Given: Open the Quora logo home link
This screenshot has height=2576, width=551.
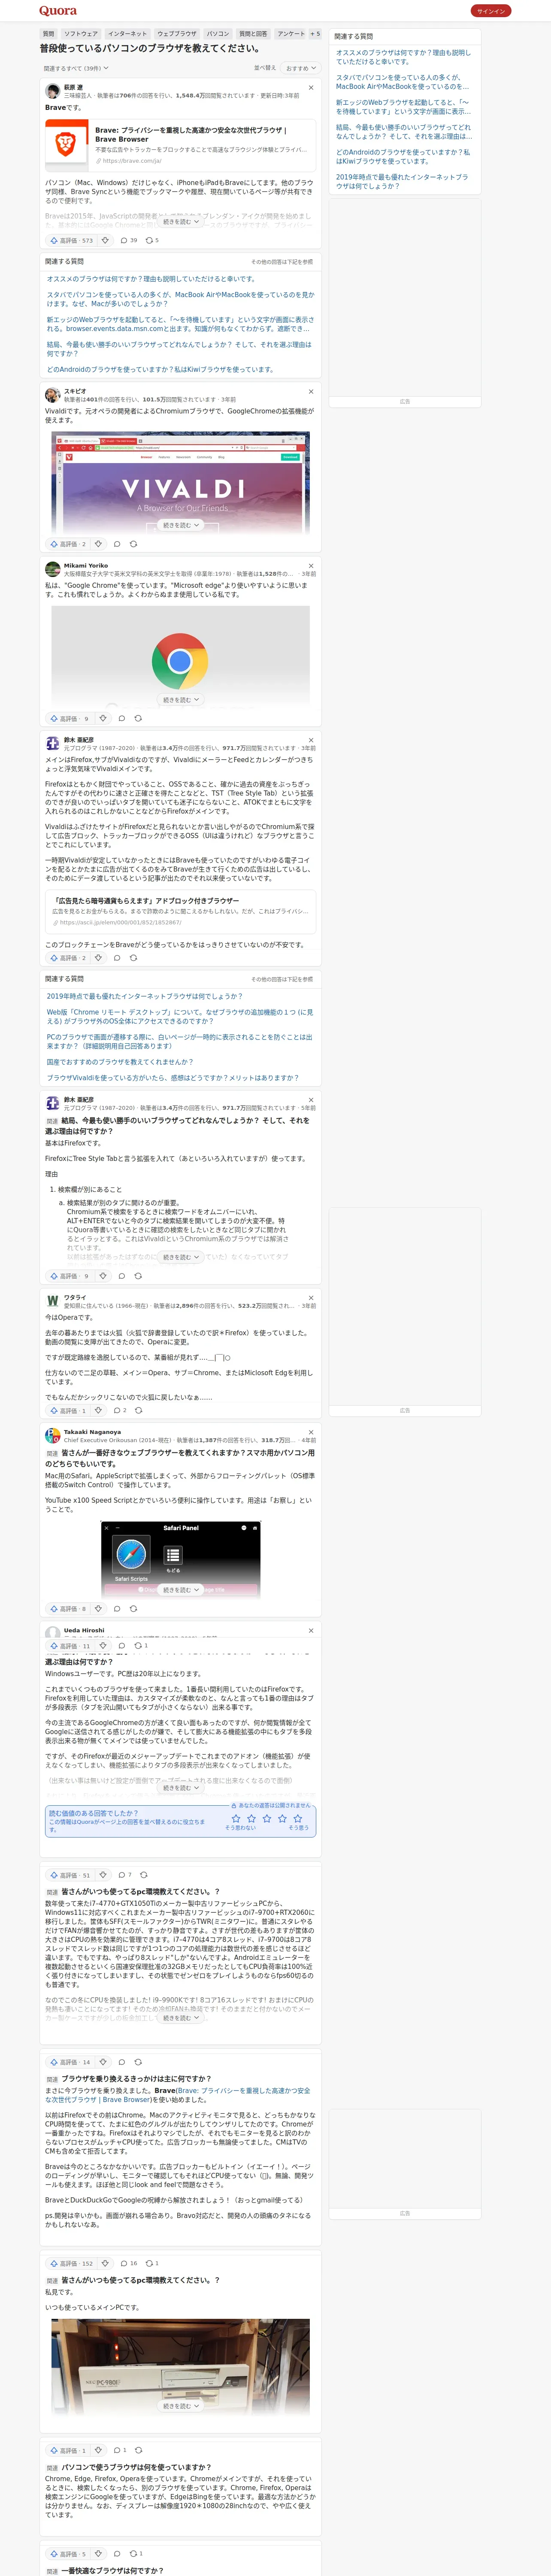Looking at the screenshot, I should pyautogui.click(x=57, y=11).
